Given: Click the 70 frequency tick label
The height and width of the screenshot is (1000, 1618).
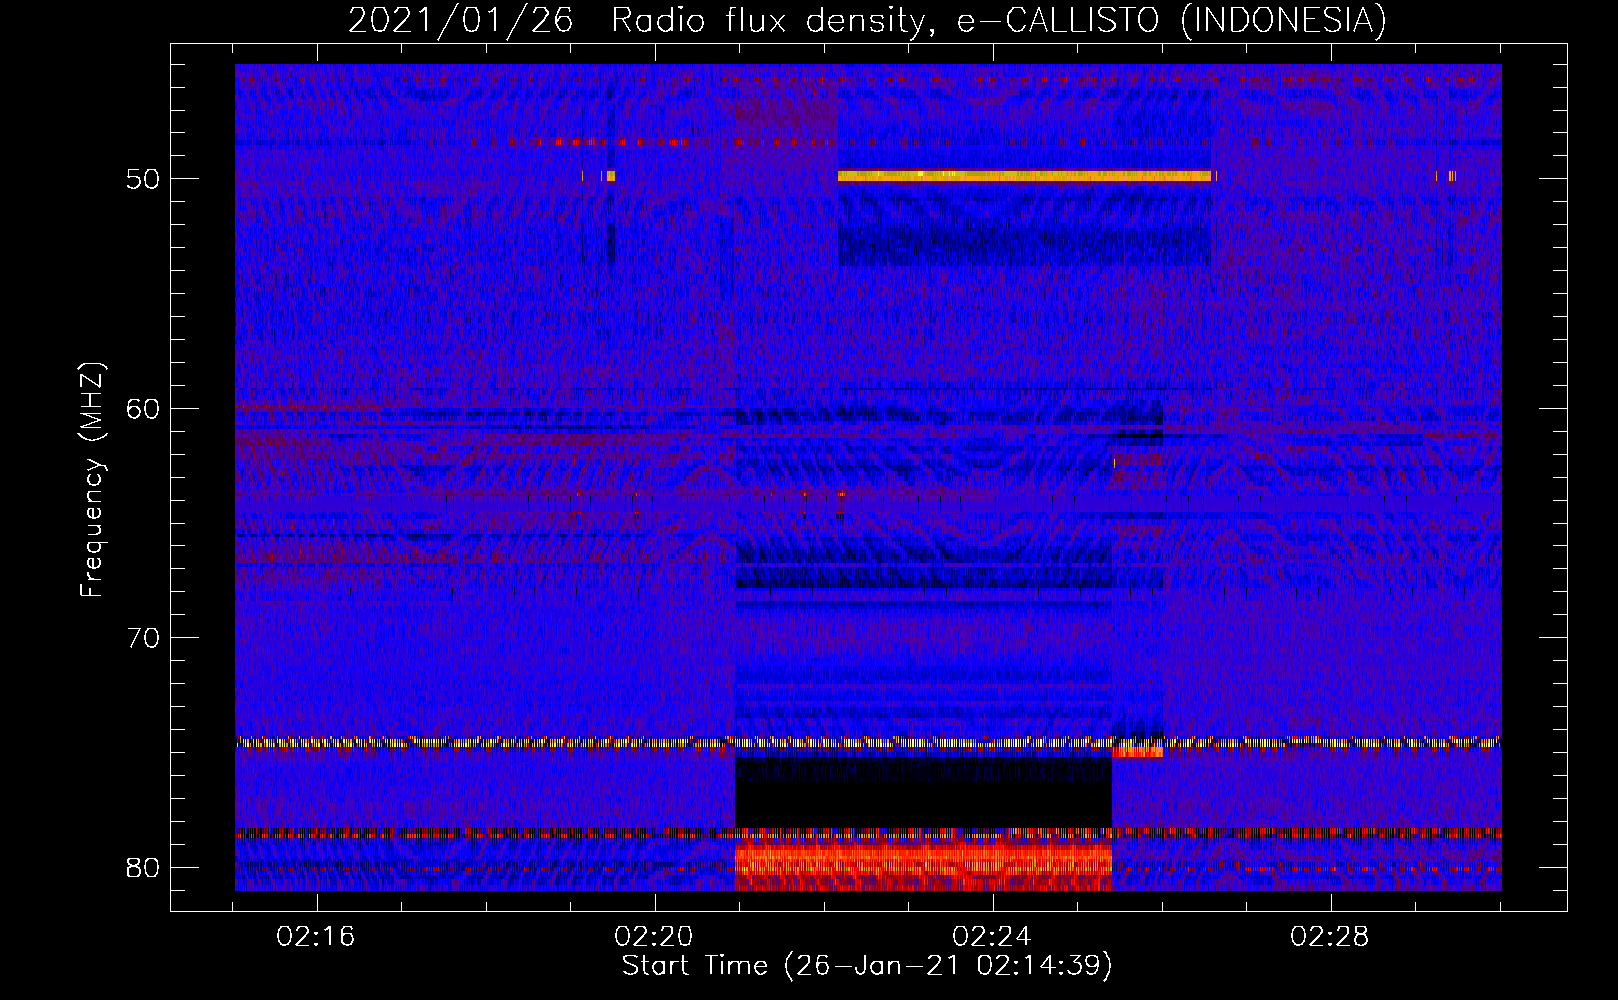Looking at the screenshot, I should (x=143, y=638).
